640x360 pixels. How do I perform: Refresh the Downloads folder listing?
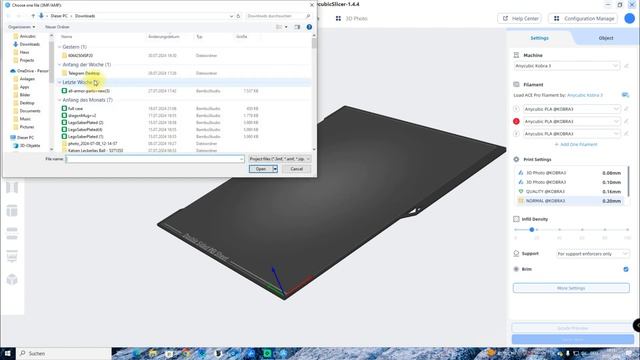[238, 16]
